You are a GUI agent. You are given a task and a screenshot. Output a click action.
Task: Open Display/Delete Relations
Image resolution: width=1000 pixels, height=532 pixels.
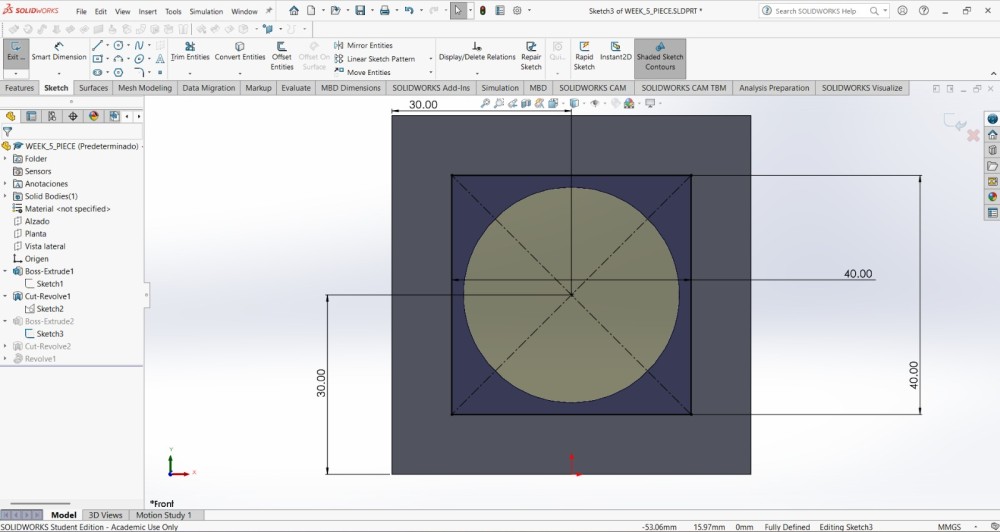477,52
